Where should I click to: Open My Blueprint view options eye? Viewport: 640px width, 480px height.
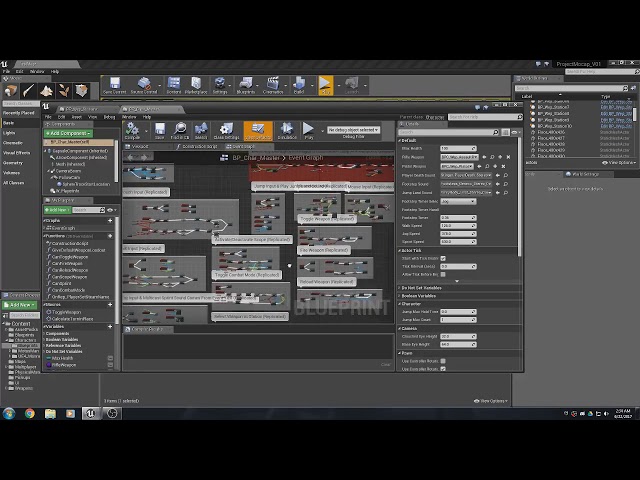(x=111, y=210)
